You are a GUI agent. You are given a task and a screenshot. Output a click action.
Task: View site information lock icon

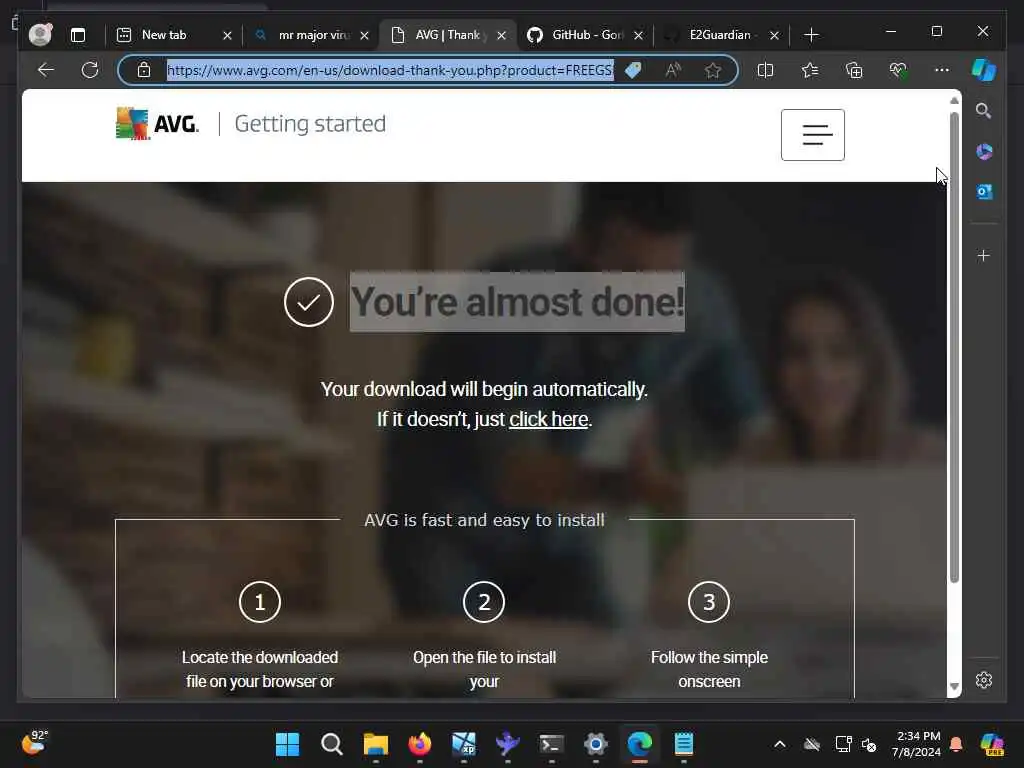click(x=144, y=70)
